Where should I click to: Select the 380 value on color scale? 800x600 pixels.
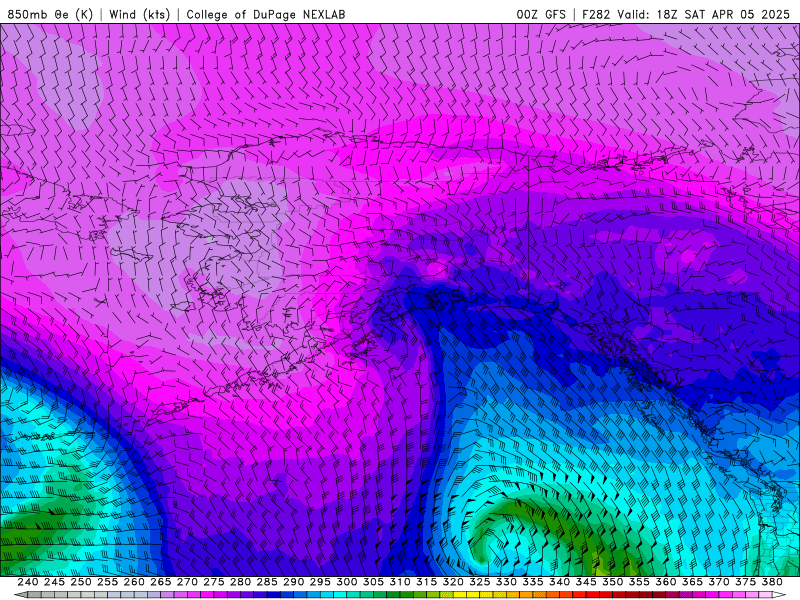click(x=772, y=582)
